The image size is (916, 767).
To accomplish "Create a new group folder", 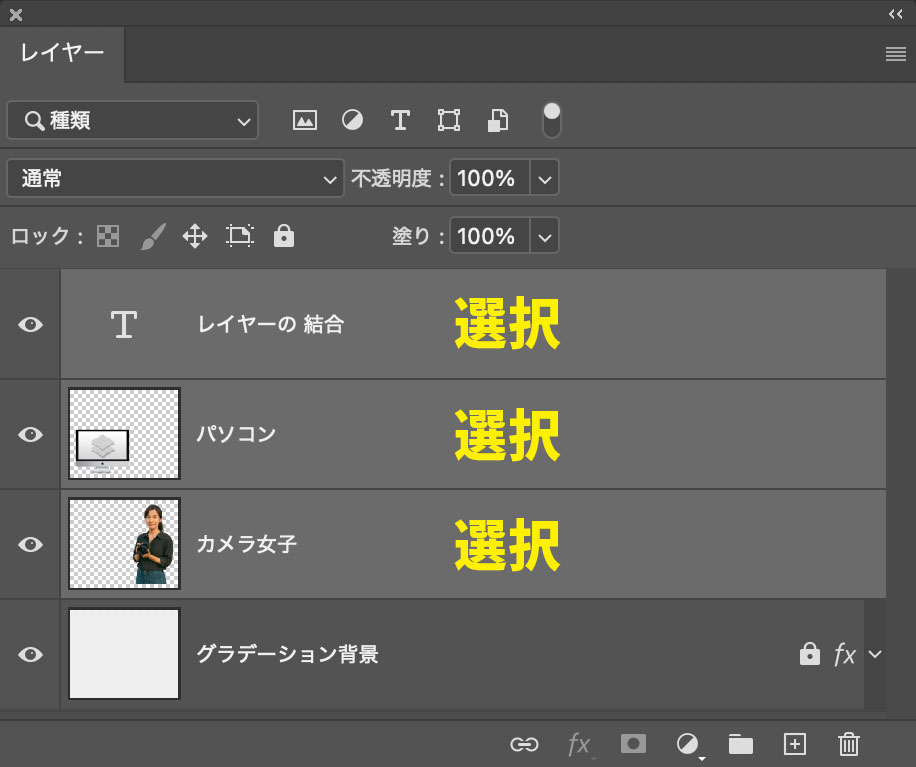I will (741, 744).
